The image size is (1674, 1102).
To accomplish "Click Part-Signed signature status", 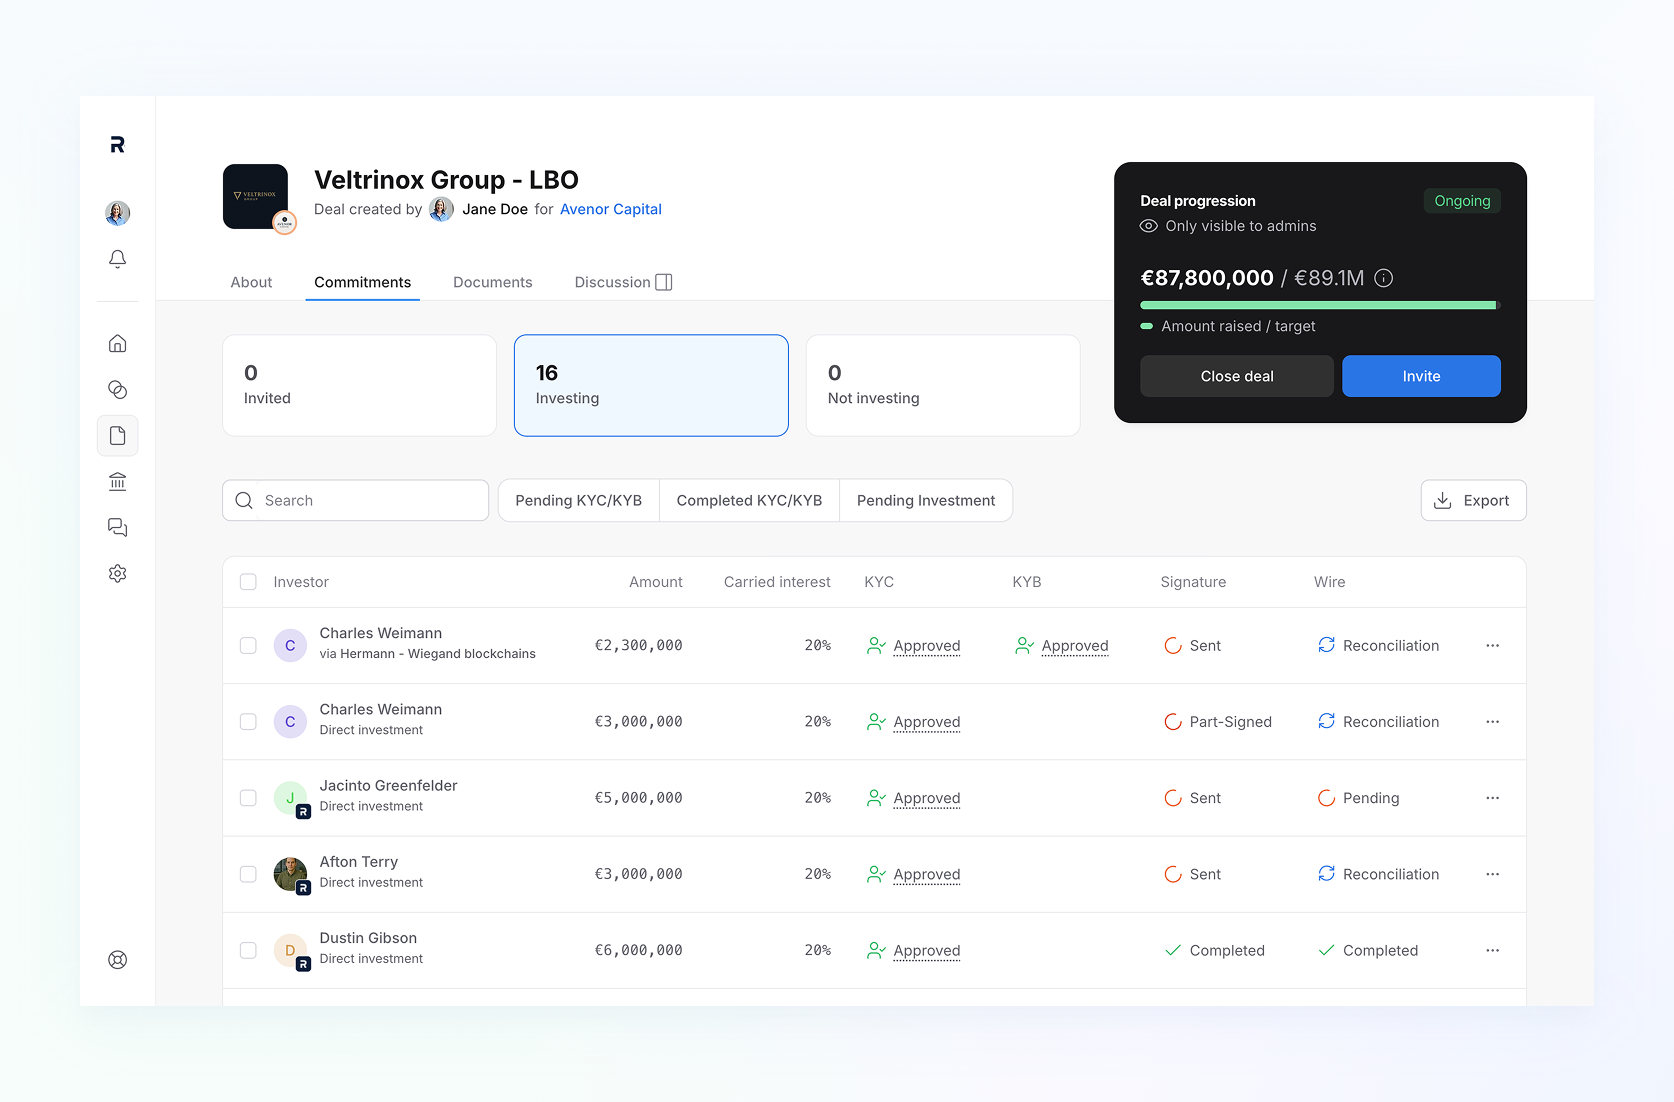I will [x=1218, y=722].
